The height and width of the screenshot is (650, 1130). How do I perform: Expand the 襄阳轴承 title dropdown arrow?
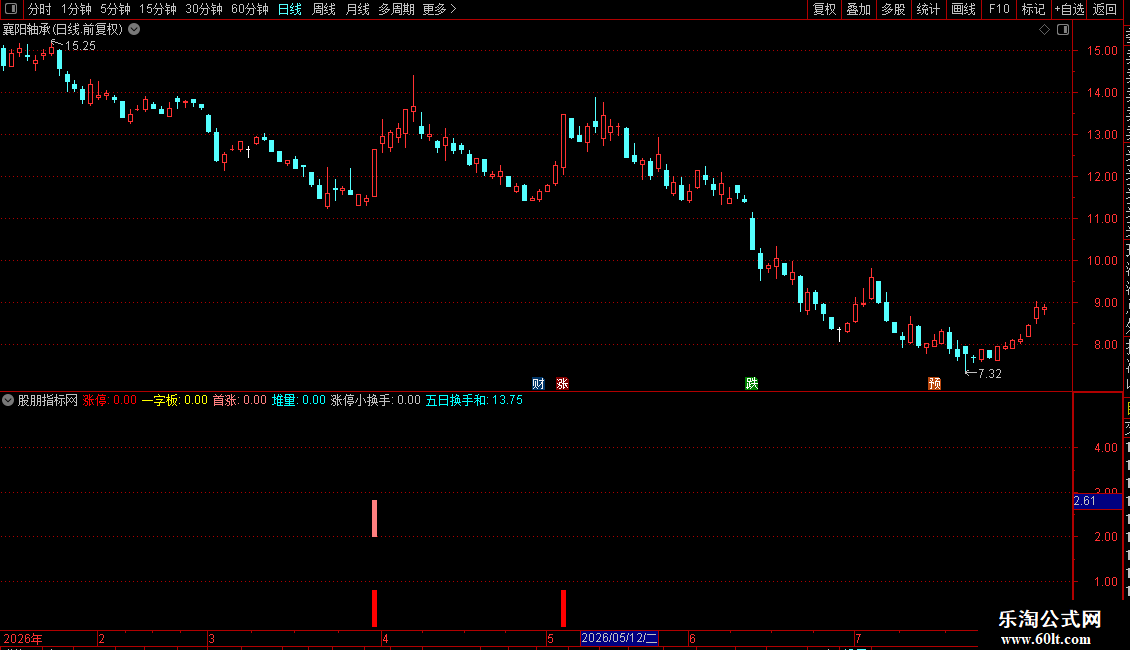click(x=134, y=30)
